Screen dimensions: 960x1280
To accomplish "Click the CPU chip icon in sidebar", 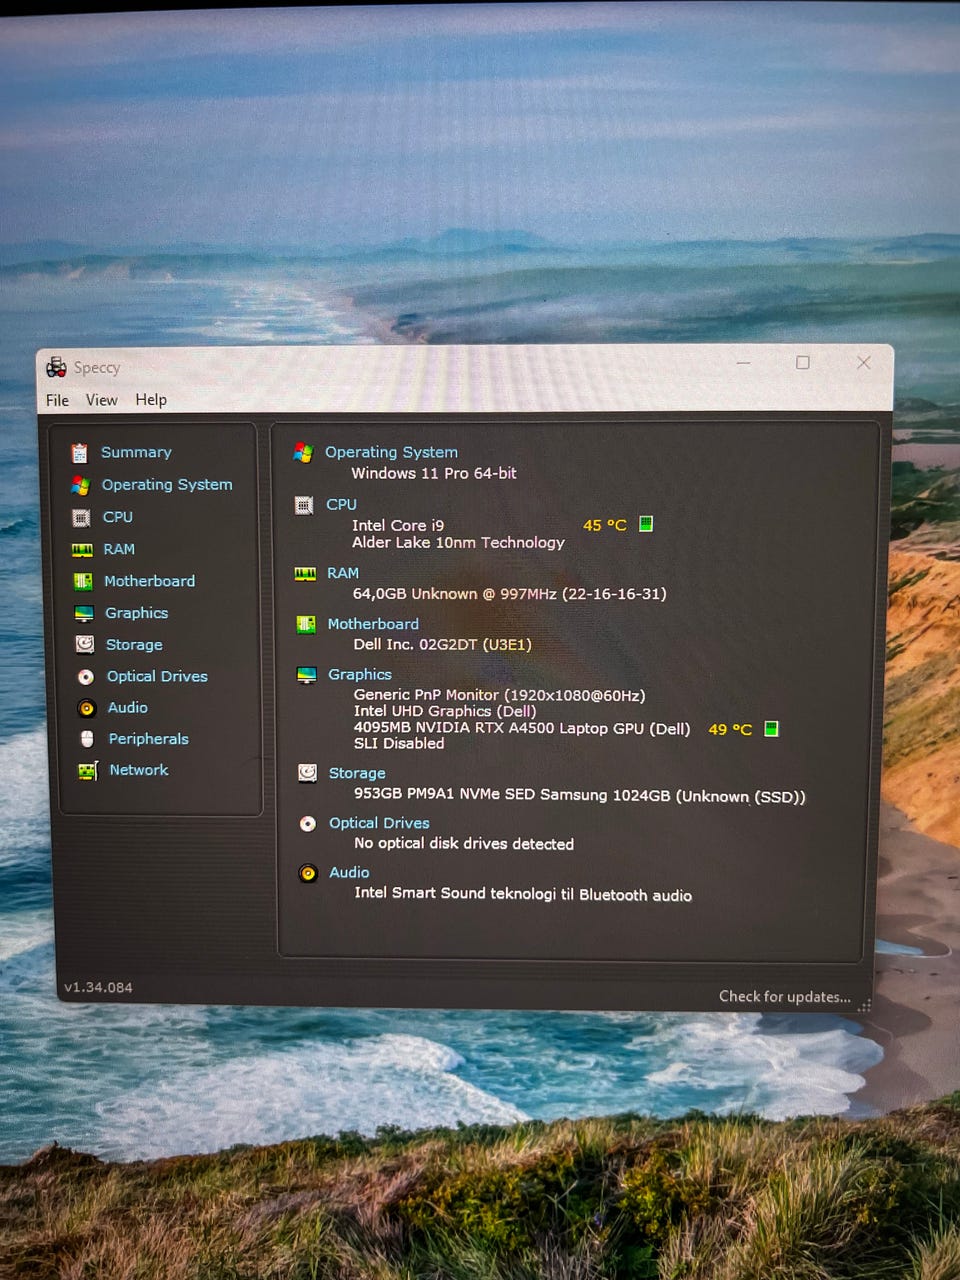I will click(x=81, y=517).
